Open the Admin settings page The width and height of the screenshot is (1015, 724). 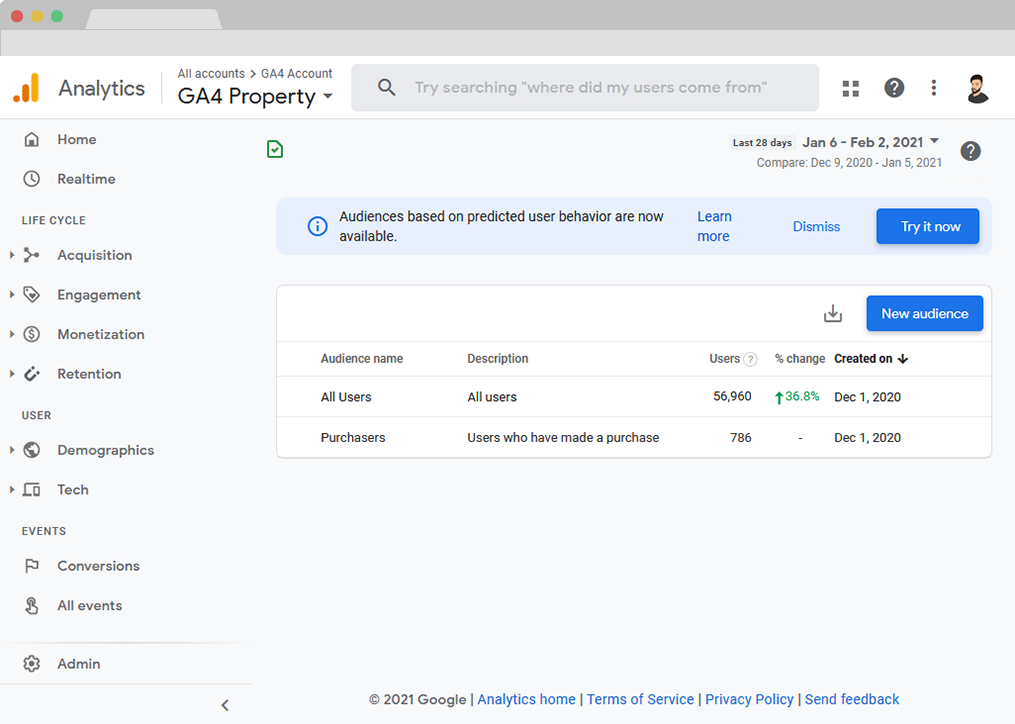point(78,664)
